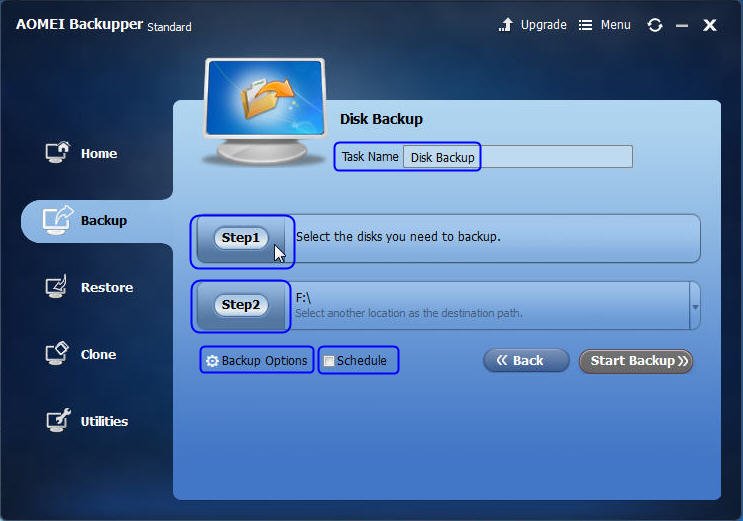Click the F:\ destination path text

tap(303, 298)
